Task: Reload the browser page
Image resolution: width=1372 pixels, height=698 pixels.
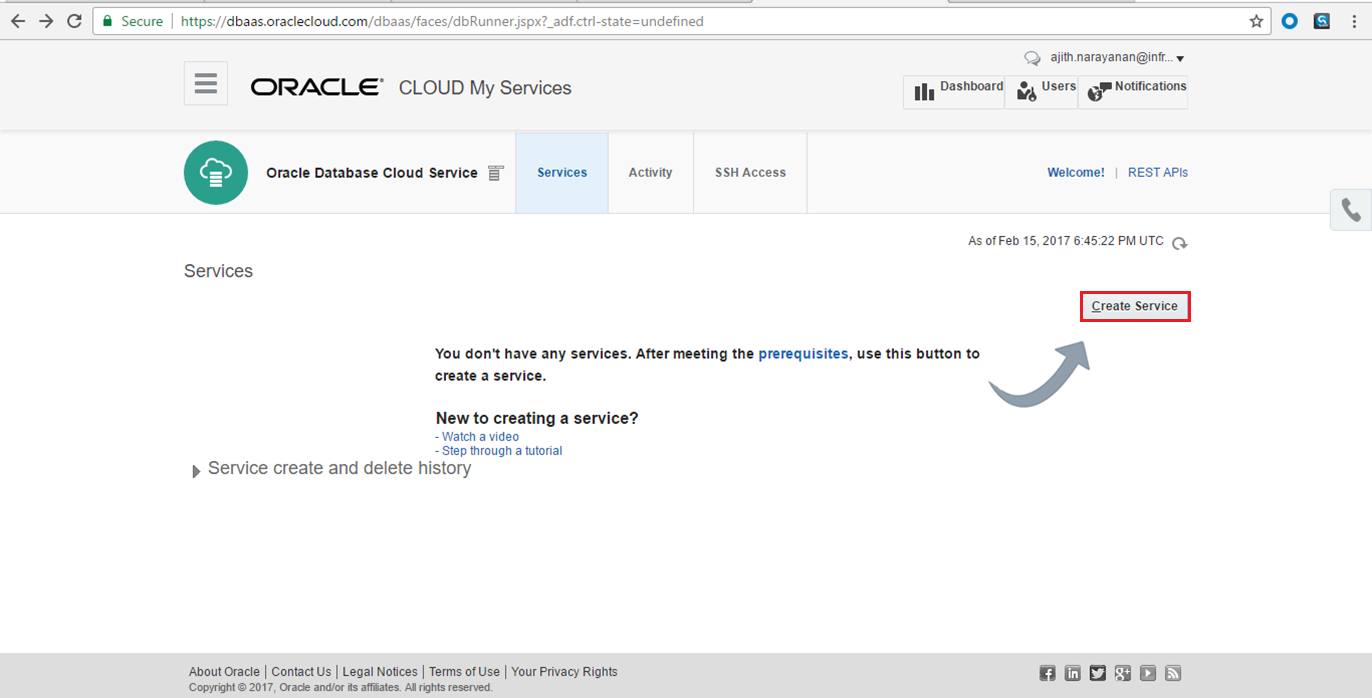Action: click(74, 21)
